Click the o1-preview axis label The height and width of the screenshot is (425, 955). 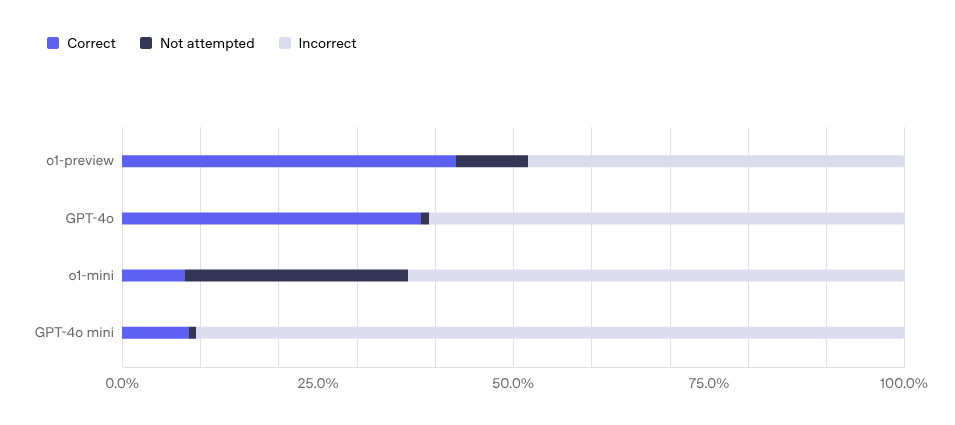[x=80, y=161]
